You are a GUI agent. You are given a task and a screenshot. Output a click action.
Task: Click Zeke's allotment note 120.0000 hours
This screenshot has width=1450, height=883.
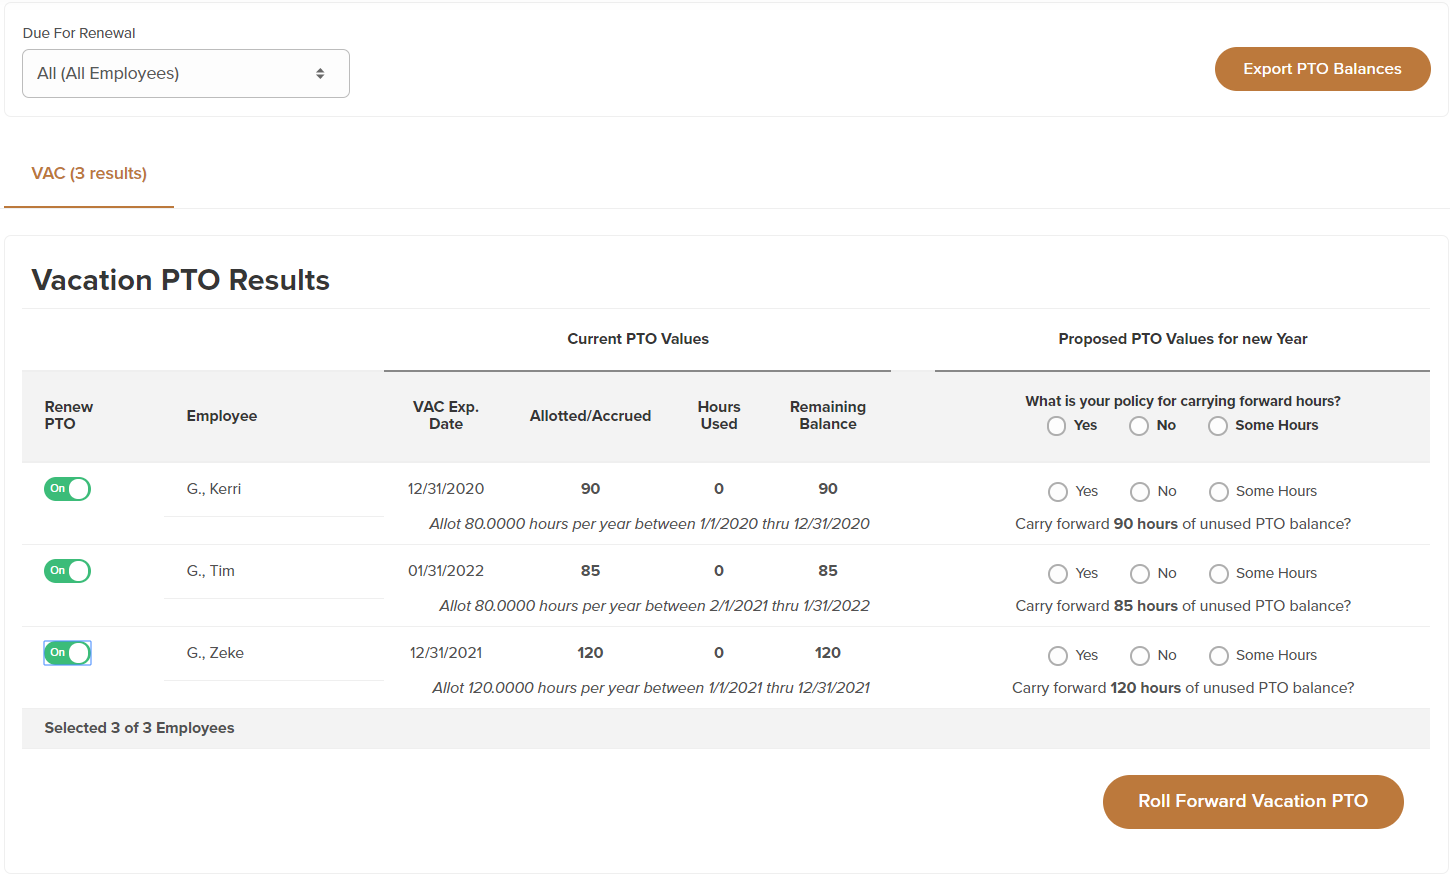651,688
